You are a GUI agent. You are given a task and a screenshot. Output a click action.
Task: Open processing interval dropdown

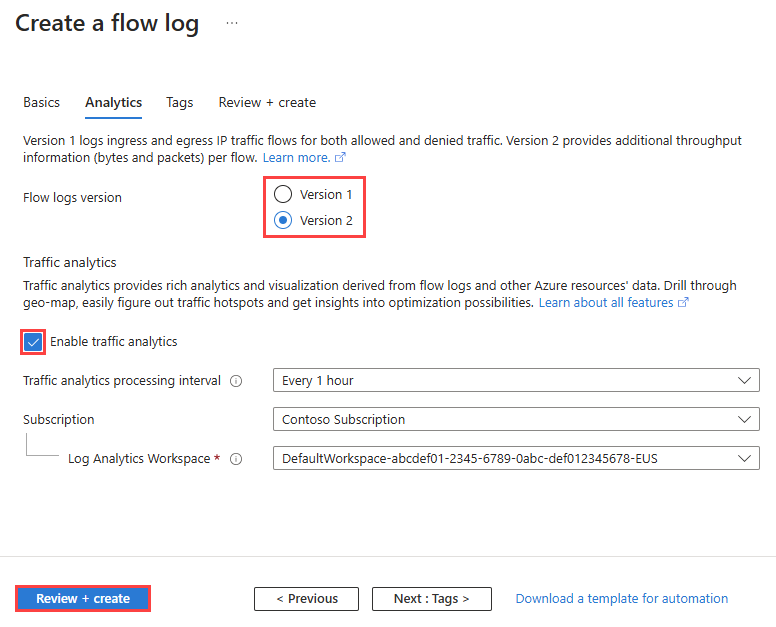tap(515, 380)
